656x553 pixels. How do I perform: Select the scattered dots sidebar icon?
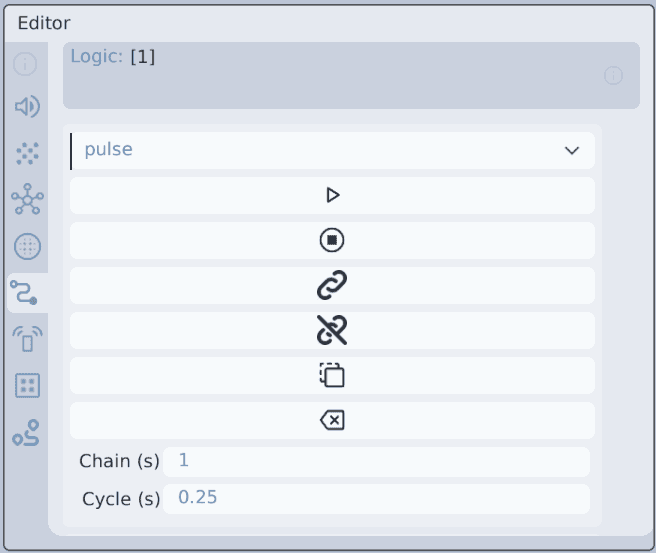coord(27,153)
